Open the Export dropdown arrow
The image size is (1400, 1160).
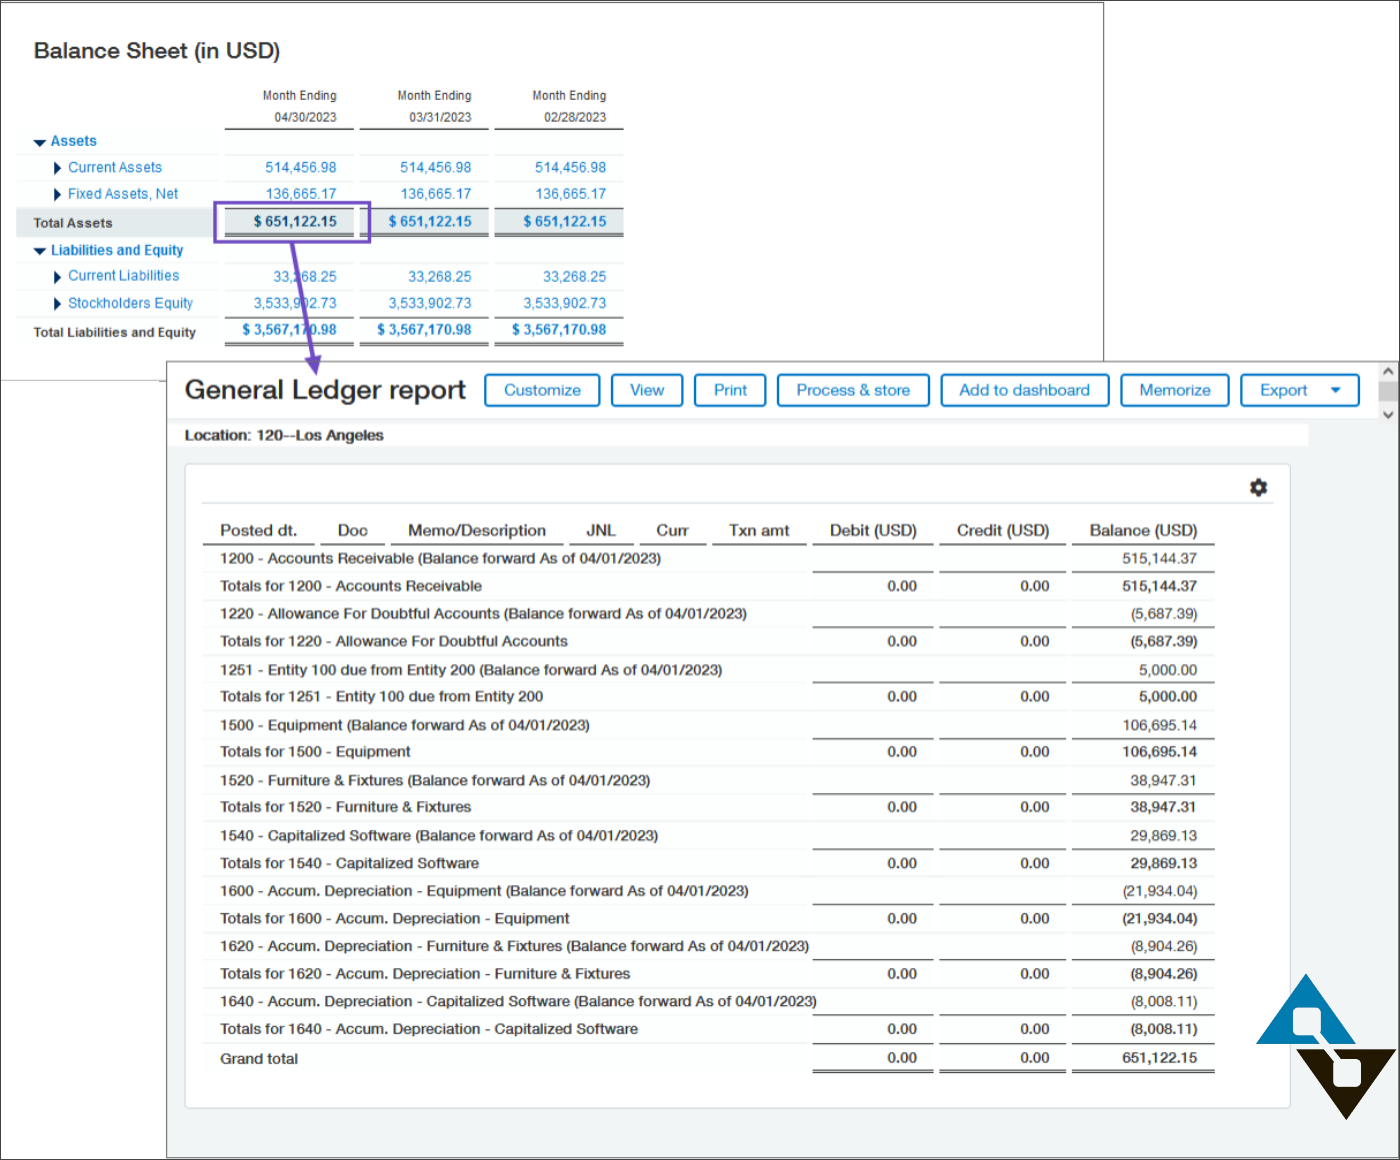[x=1335, y=390]
